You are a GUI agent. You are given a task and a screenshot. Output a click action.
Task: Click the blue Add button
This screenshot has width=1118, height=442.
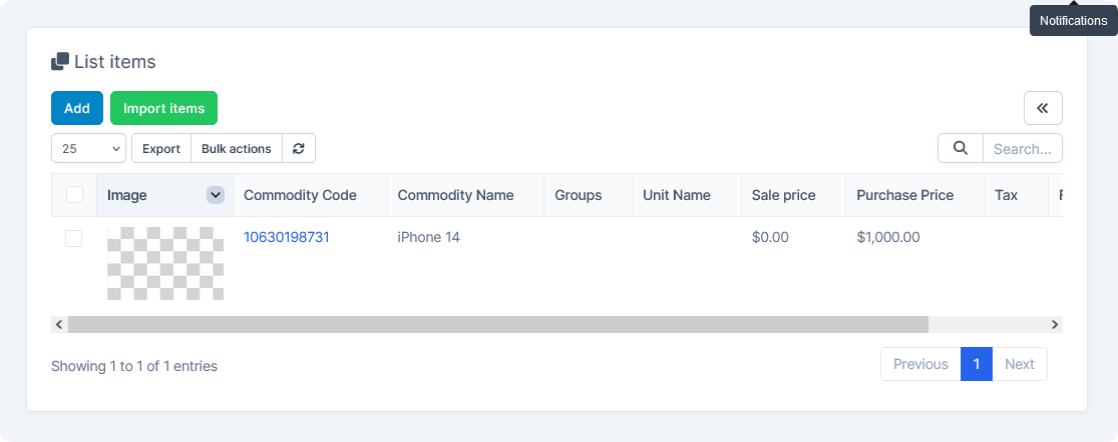point(77,108)
